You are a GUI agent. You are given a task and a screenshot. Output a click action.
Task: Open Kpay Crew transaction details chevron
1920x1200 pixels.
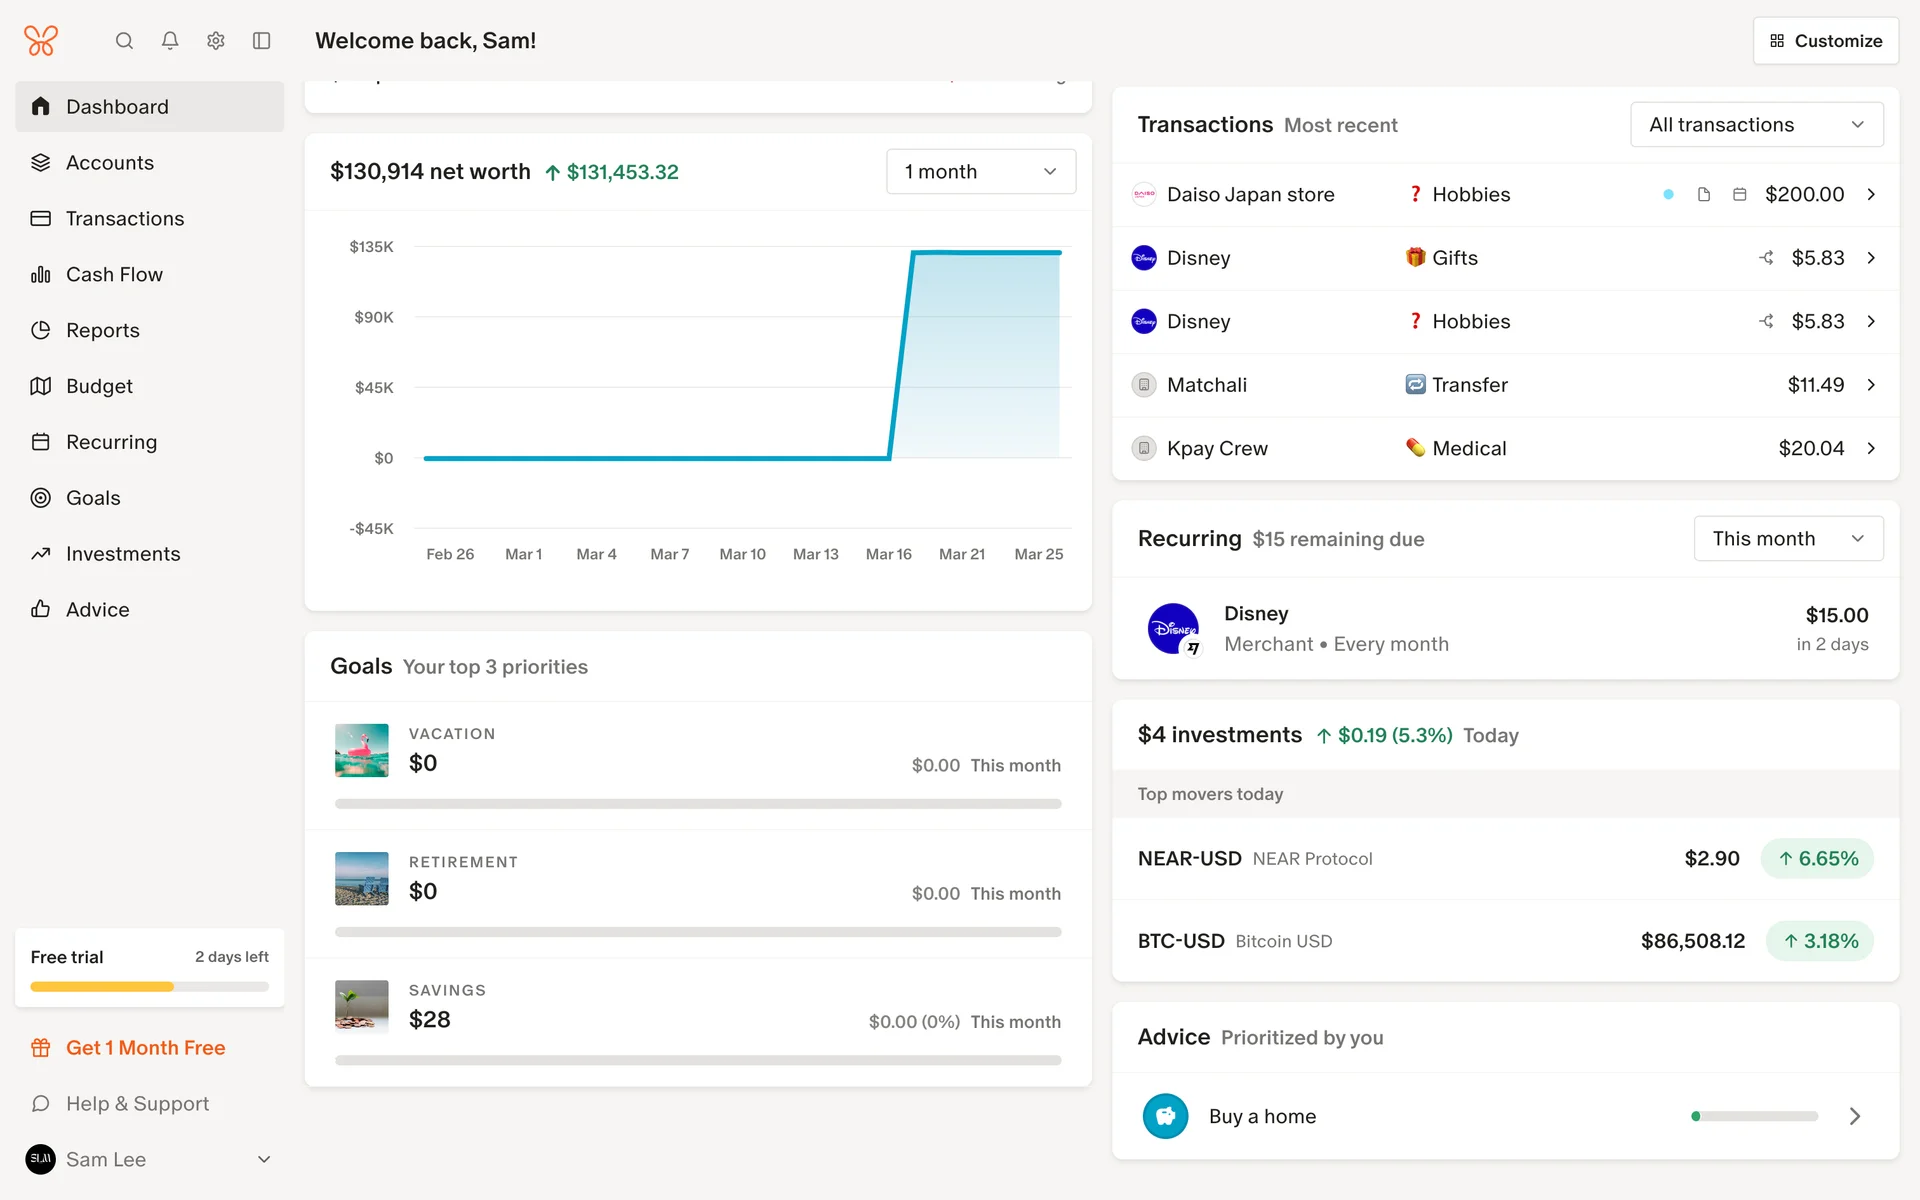pyautogui.click(x=1871, y=449)
